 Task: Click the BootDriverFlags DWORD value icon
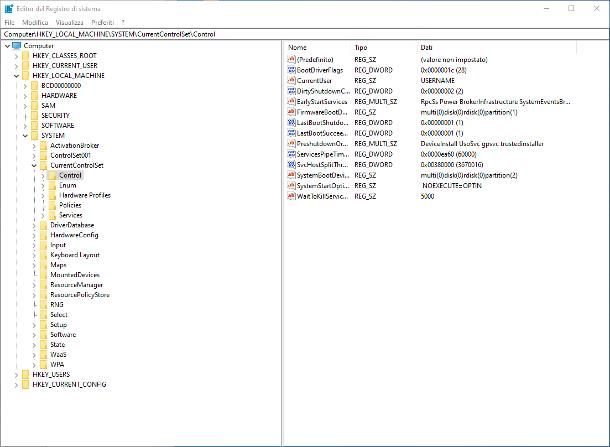[x=290, y=70]
